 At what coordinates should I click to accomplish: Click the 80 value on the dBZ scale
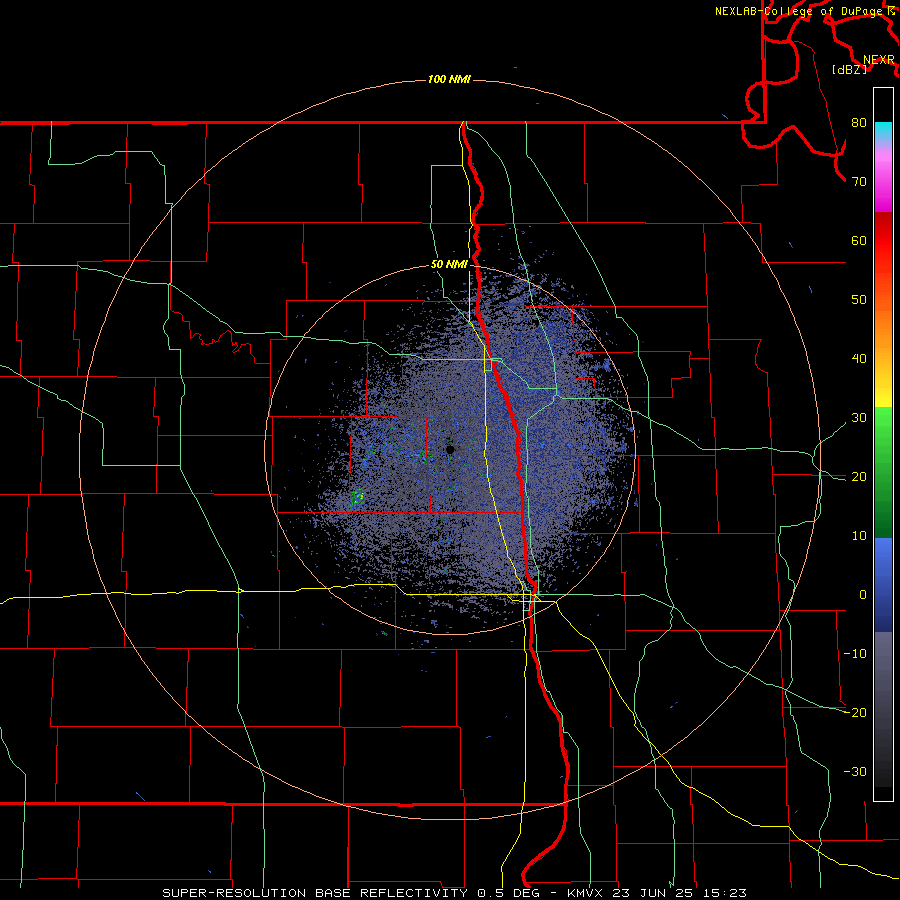tap(859, 123)
